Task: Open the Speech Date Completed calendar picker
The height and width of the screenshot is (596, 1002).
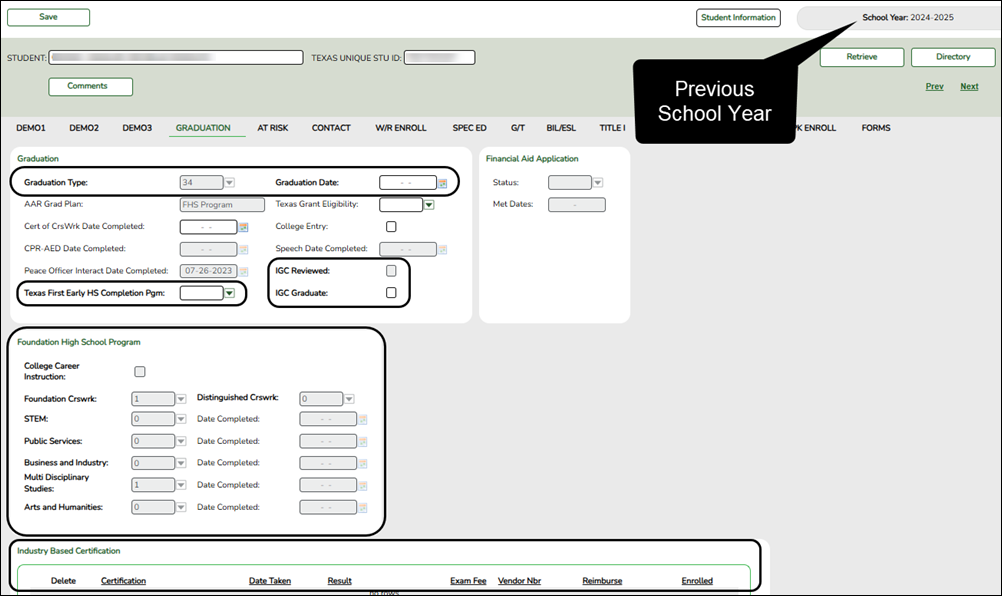Action: tap(443, 248)
